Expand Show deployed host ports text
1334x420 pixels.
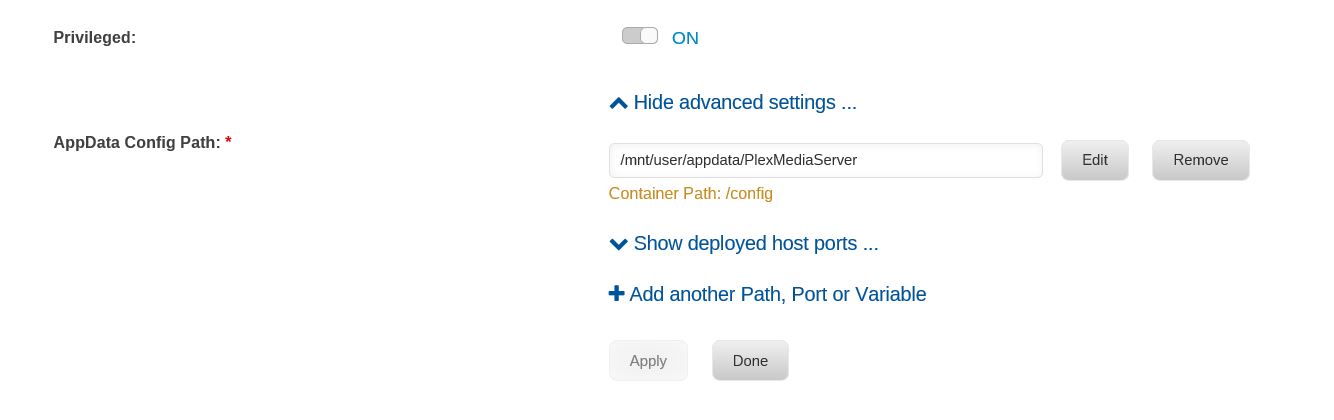(x=756, y=243)
